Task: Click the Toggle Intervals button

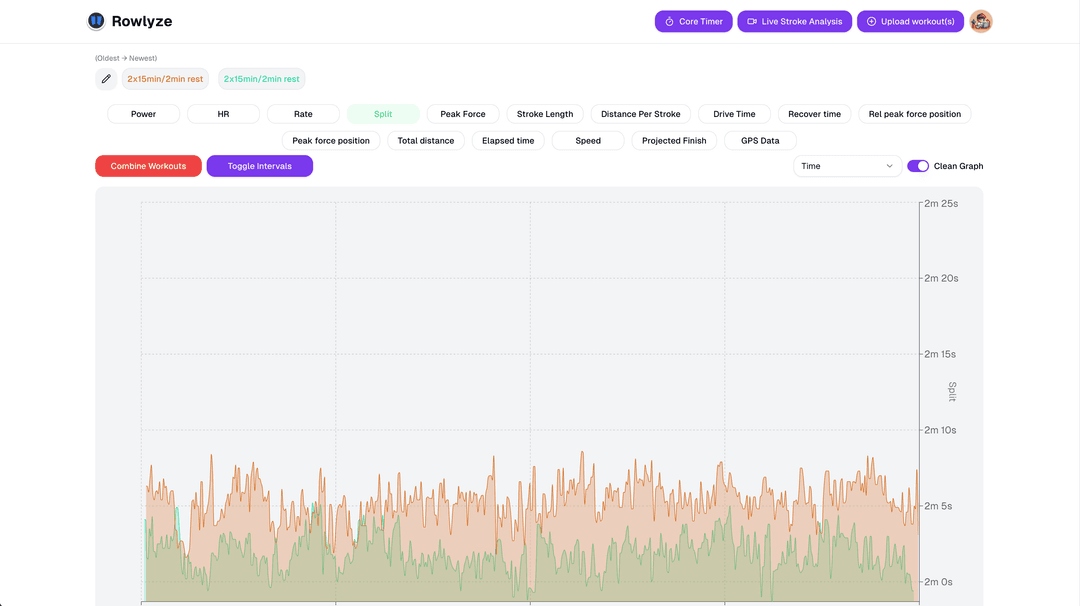Action: tap(260, 166)
